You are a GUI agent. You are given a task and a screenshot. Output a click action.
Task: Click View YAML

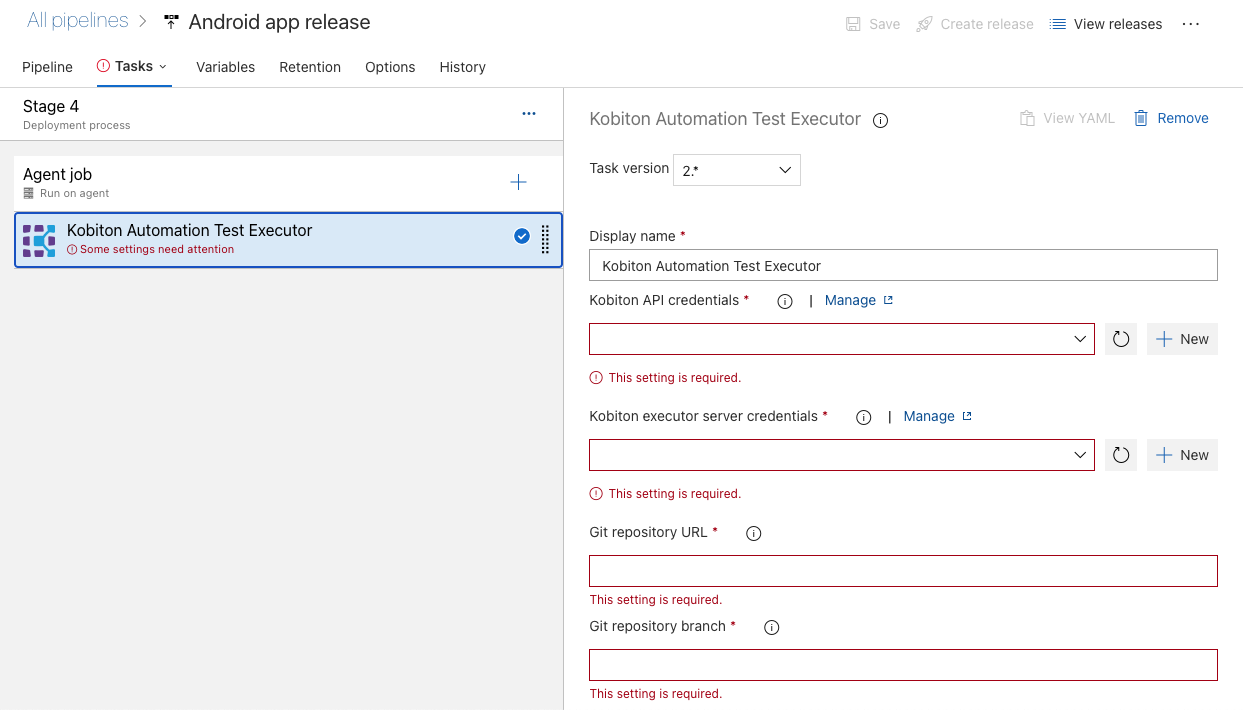(1067, 118)
